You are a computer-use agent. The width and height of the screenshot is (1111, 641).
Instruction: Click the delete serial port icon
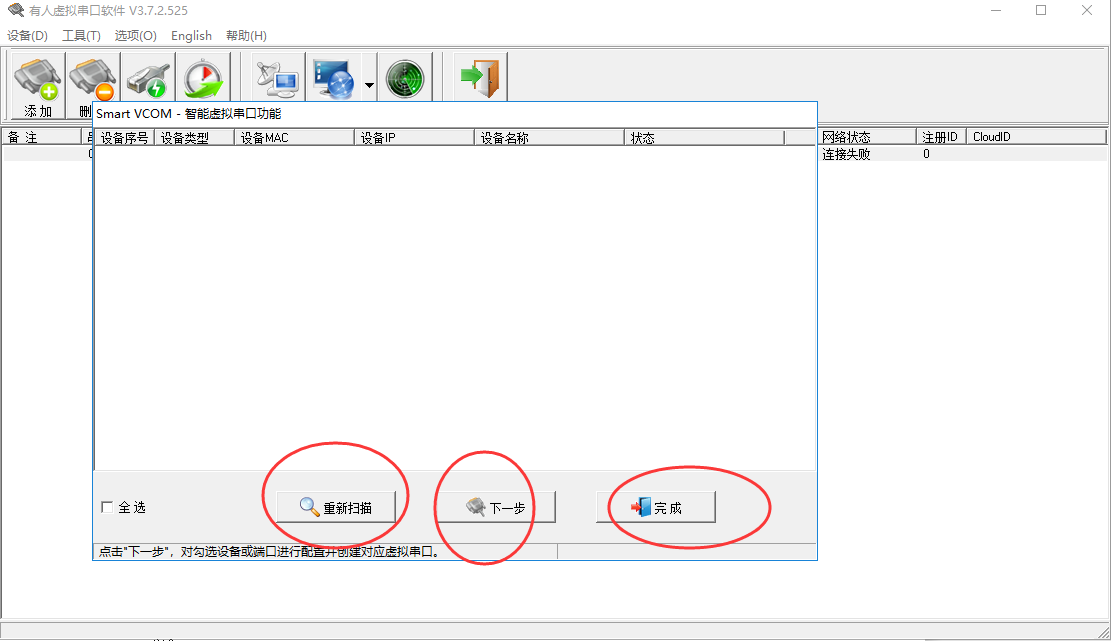(92, 78)
